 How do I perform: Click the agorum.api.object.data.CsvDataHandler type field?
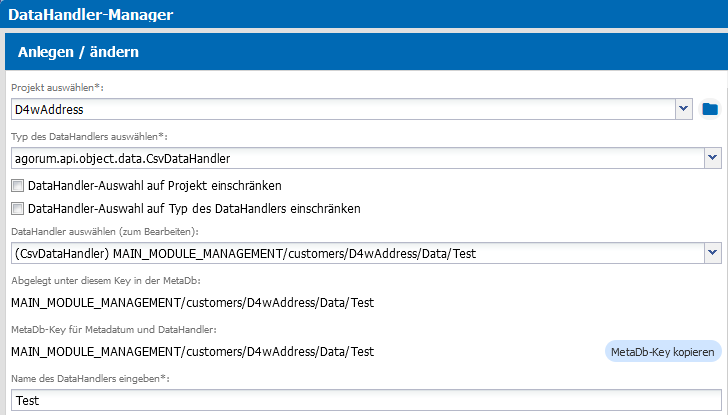click(358, 158)
